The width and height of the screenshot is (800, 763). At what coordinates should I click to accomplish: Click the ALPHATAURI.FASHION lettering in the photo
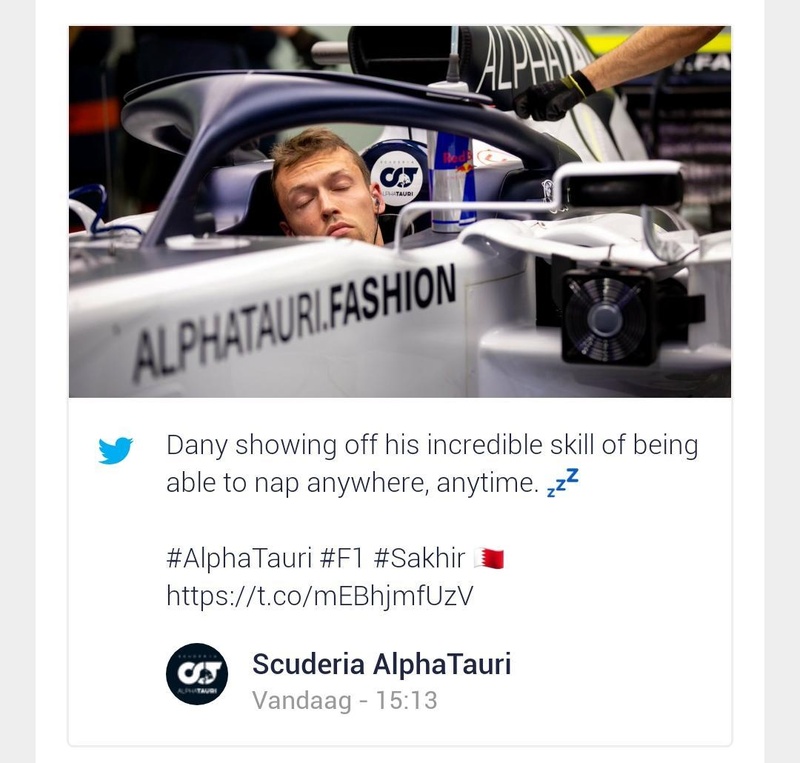[294, 323]
